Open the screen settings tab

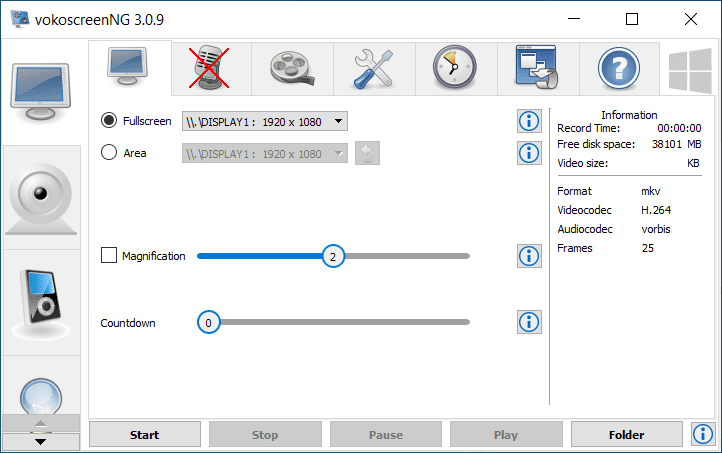[x=128, y=67]
